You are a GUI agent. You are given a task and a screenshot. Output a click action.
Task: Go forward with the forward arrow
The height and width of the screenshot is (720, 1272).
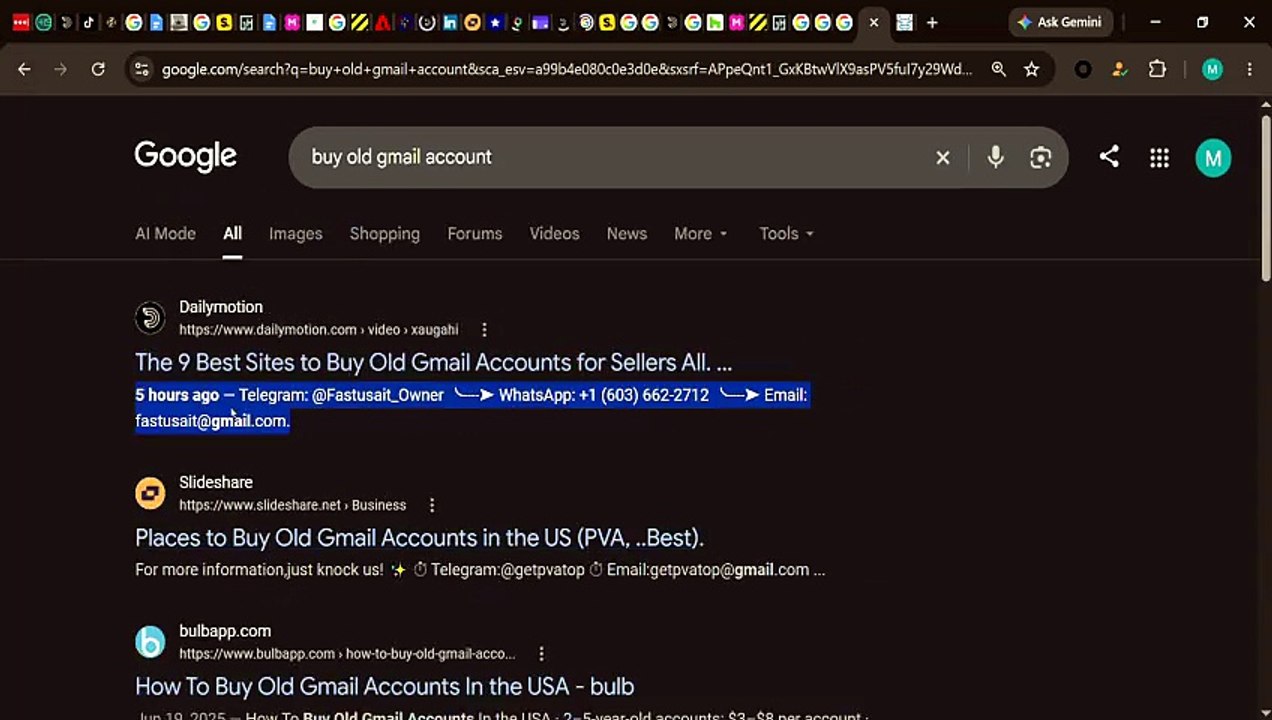point(61,69)
